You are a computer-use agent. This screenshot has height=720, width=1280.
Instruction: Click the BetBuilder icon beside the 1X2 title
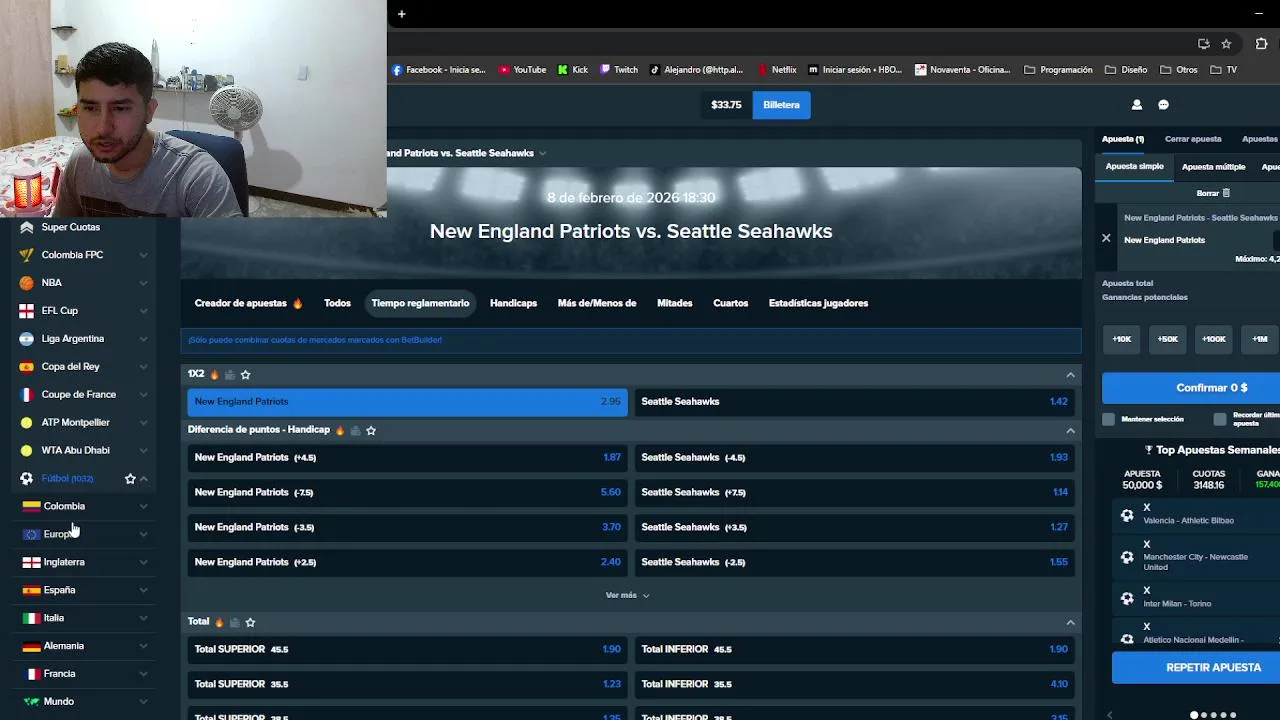click(230, 374)
